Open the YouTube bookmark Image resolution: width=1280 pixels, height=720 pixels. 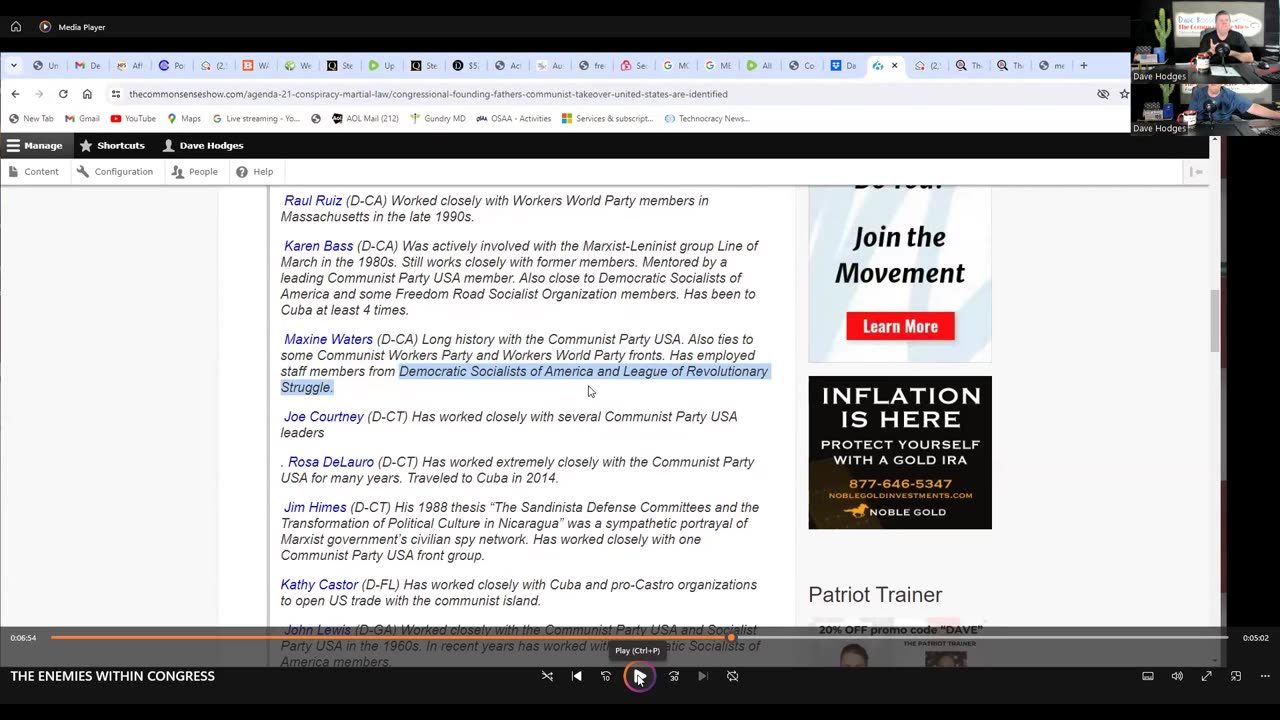(x=133, y=118)
